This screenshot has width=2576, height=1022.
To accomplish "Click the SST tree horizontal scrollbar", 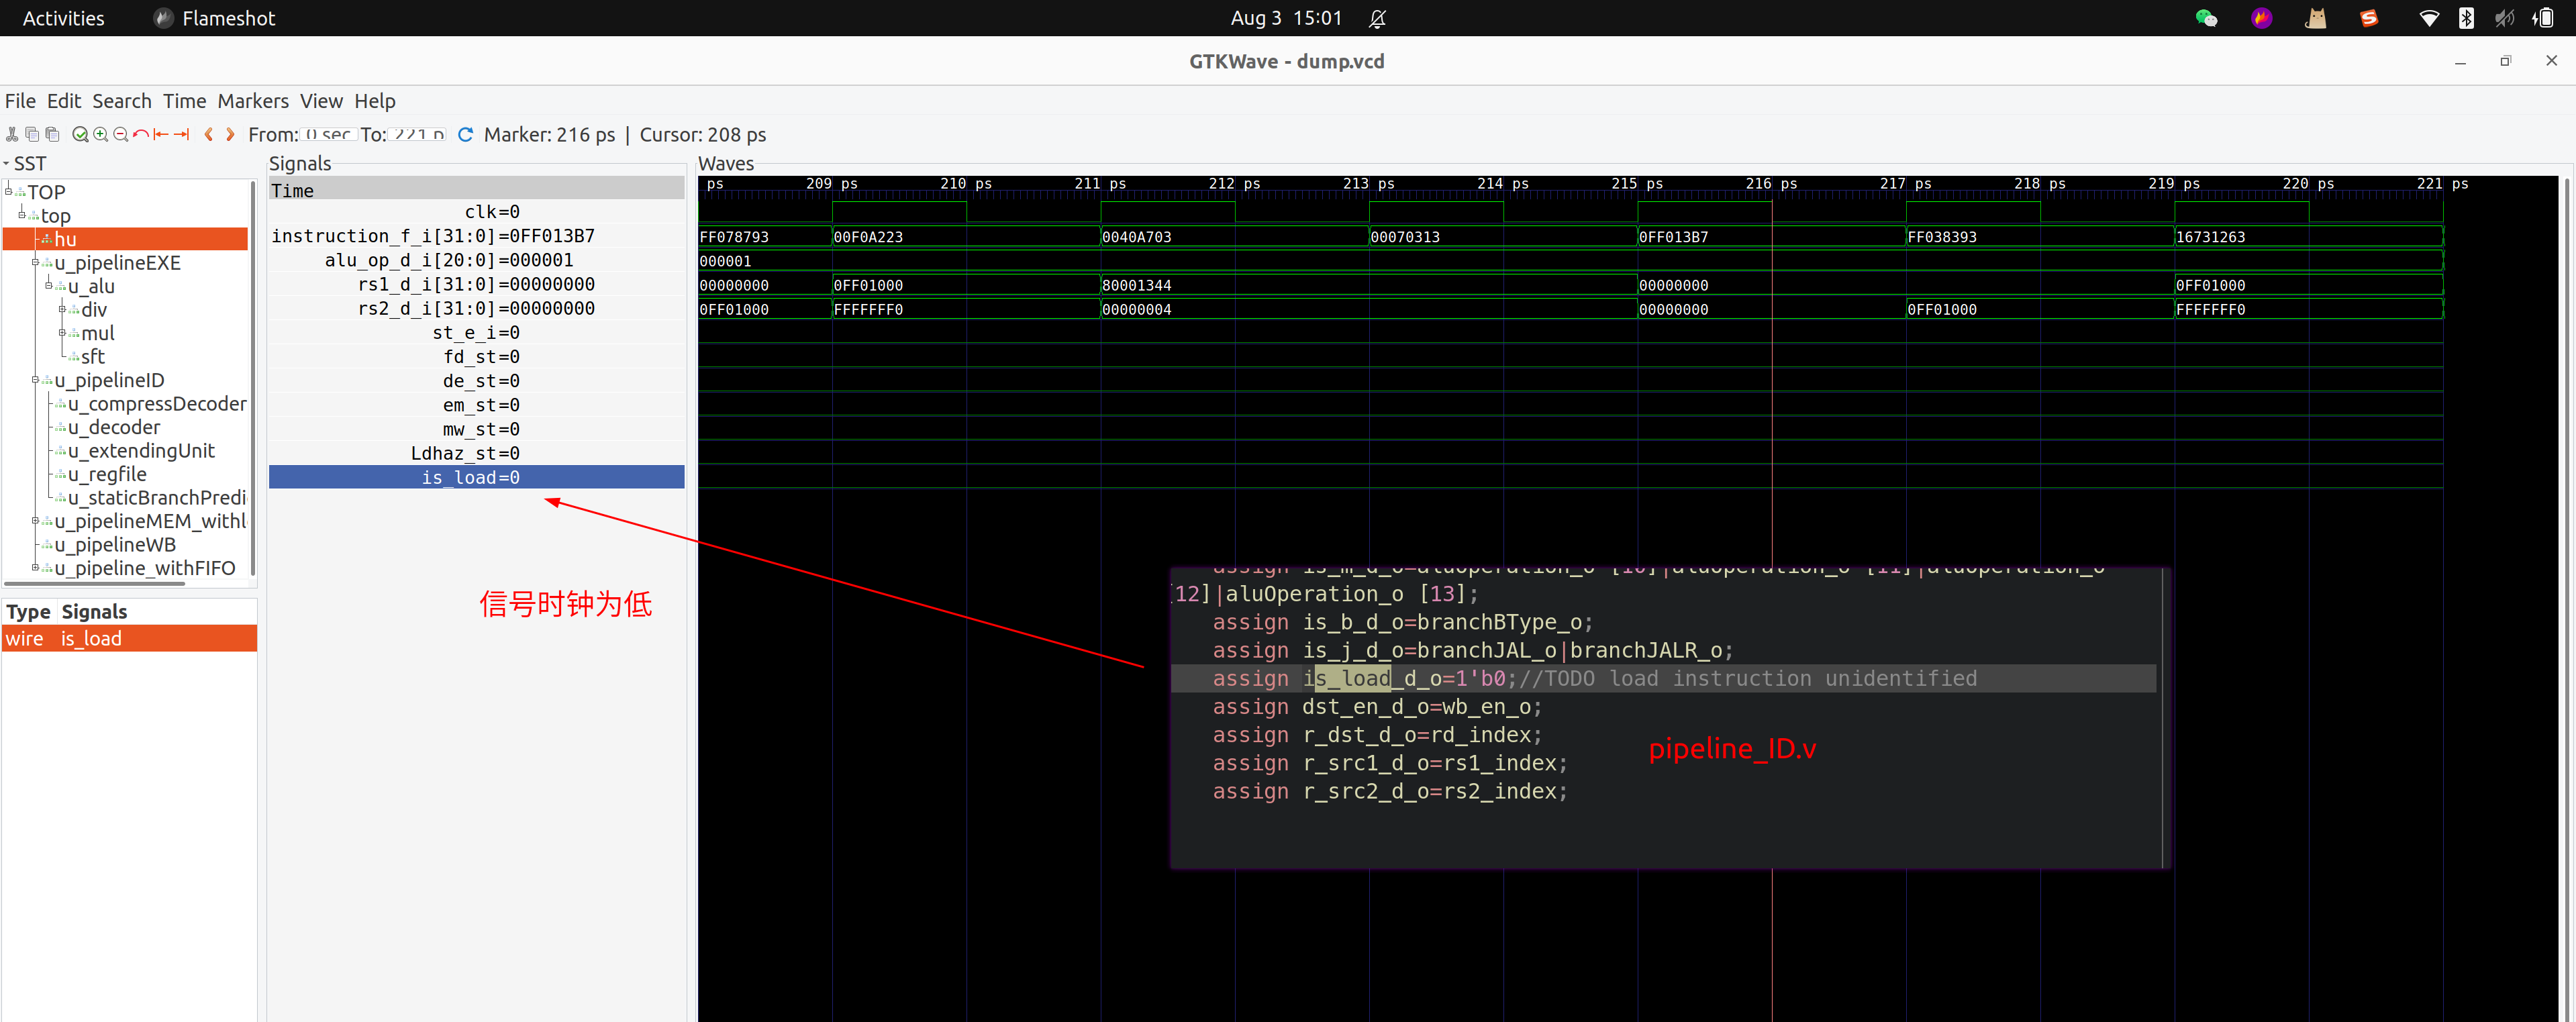I will (x=95, y=583).
